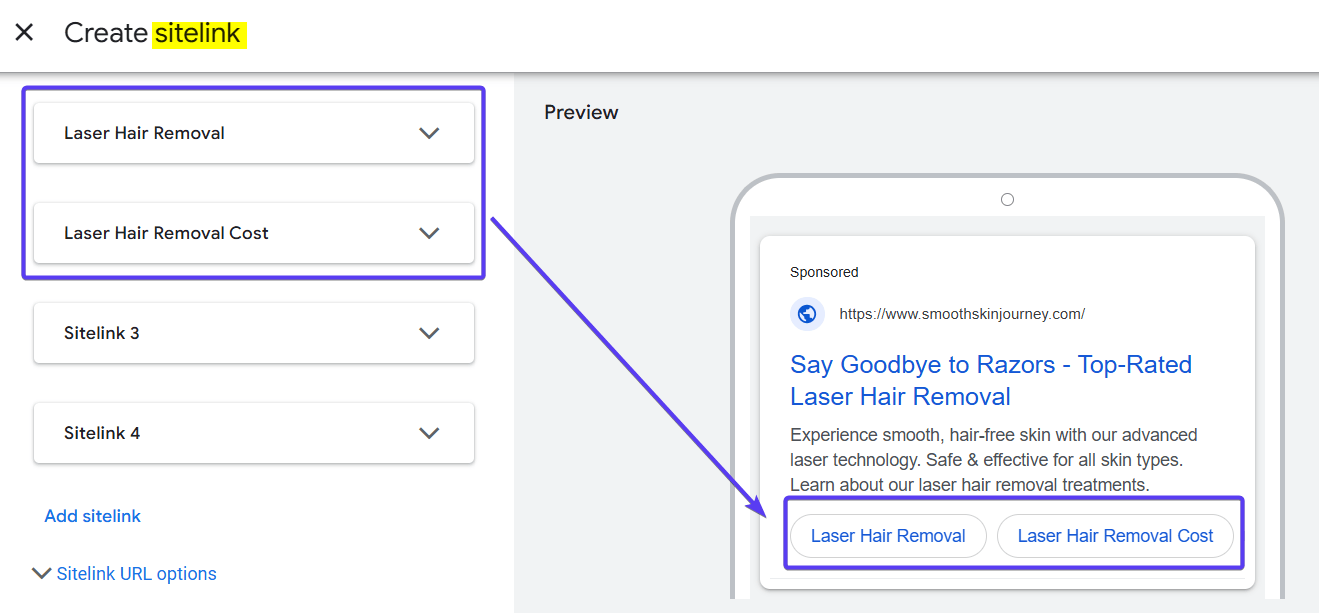Click the ad description text in the preview
Viewport: 1319px width, 613px height.
[x=994, y=460]
